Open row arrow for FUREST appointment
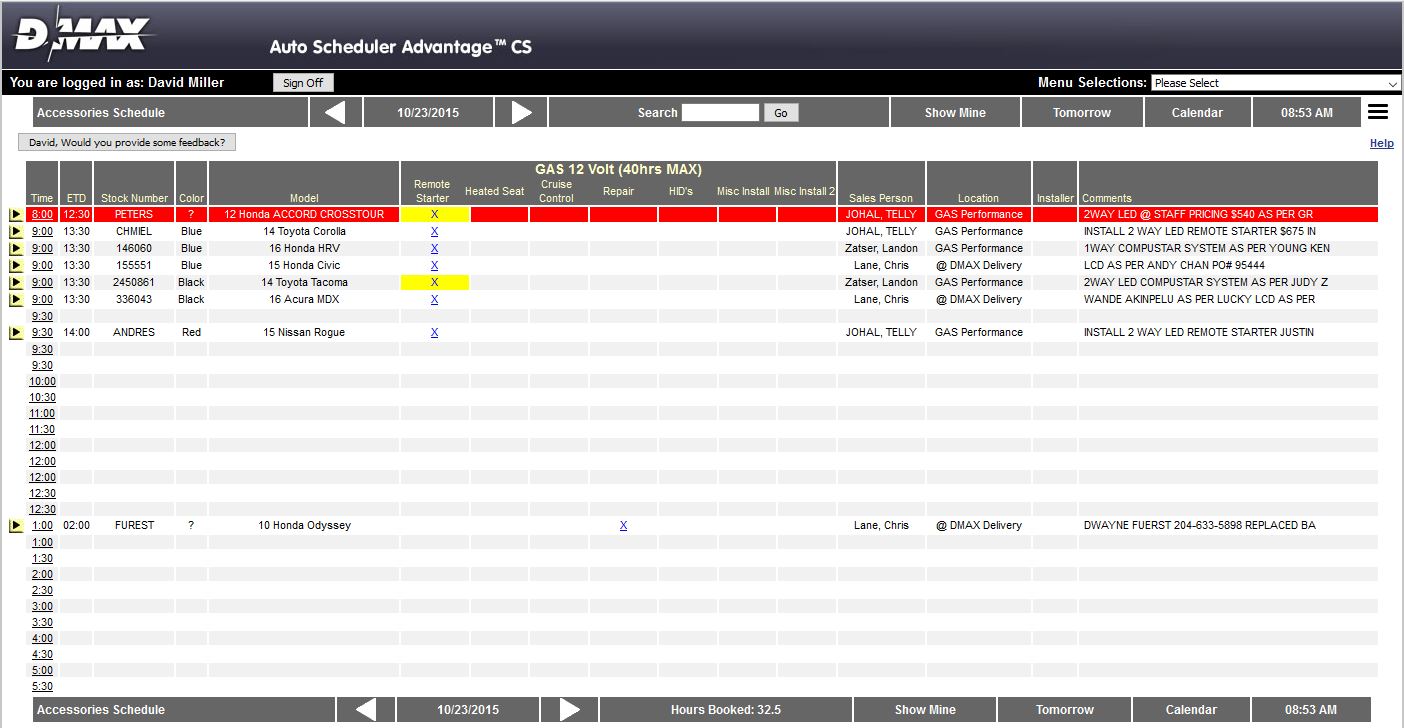1404x728 pixels. click(x=16, y=525)
